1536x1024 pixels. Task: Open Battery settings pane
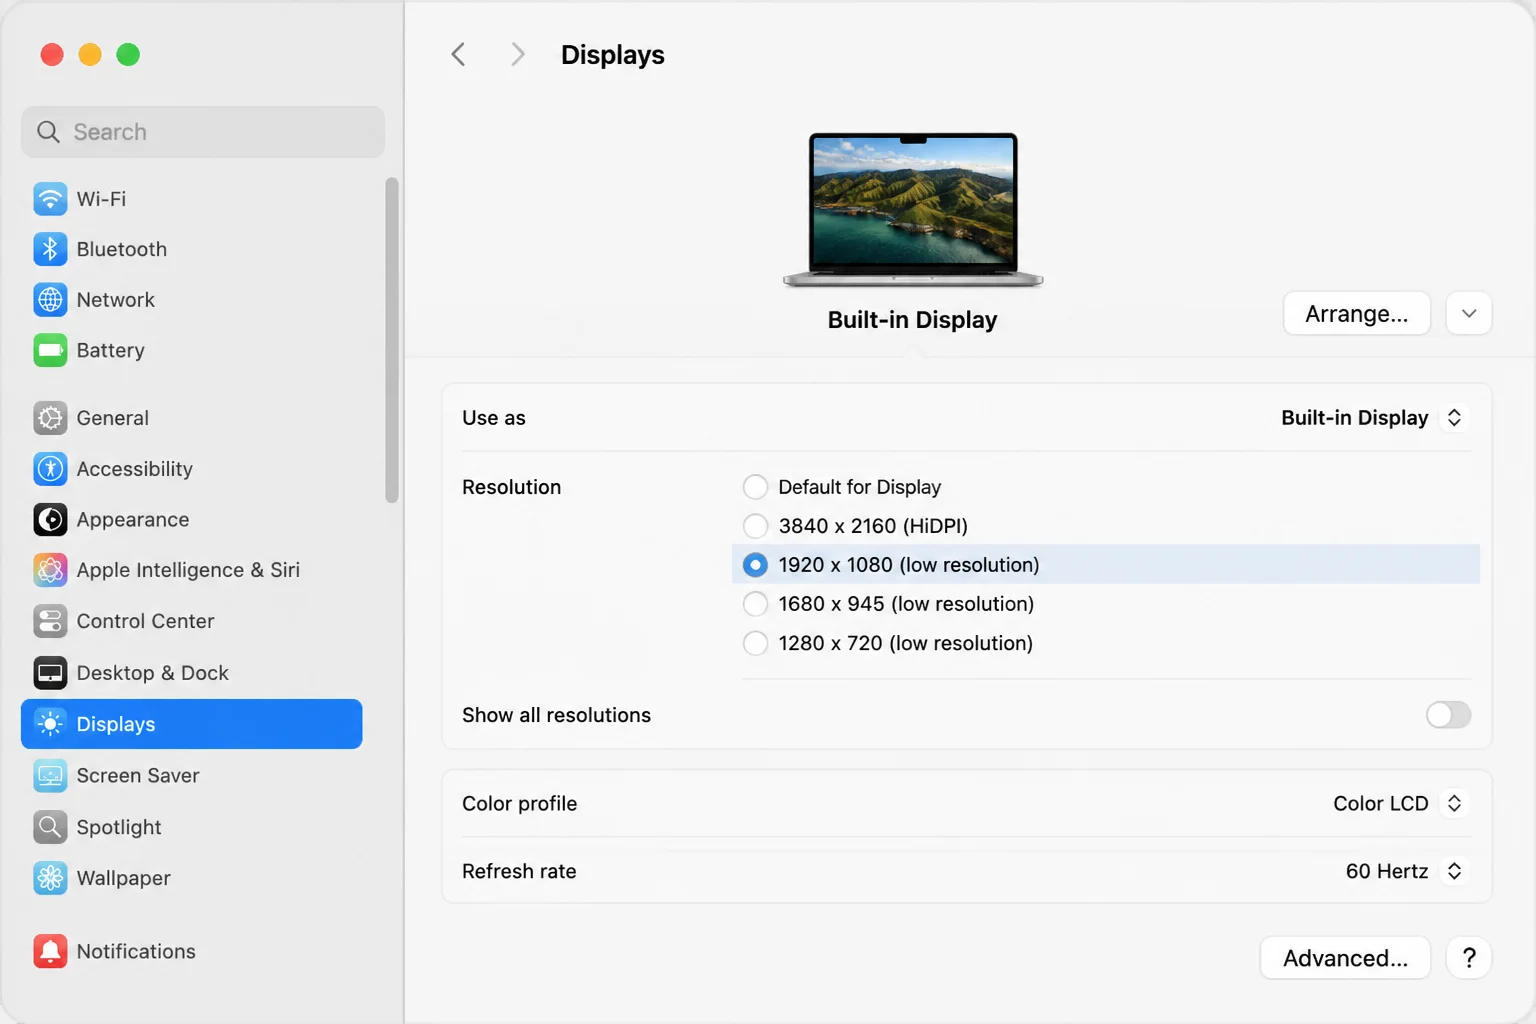point(191,350)
